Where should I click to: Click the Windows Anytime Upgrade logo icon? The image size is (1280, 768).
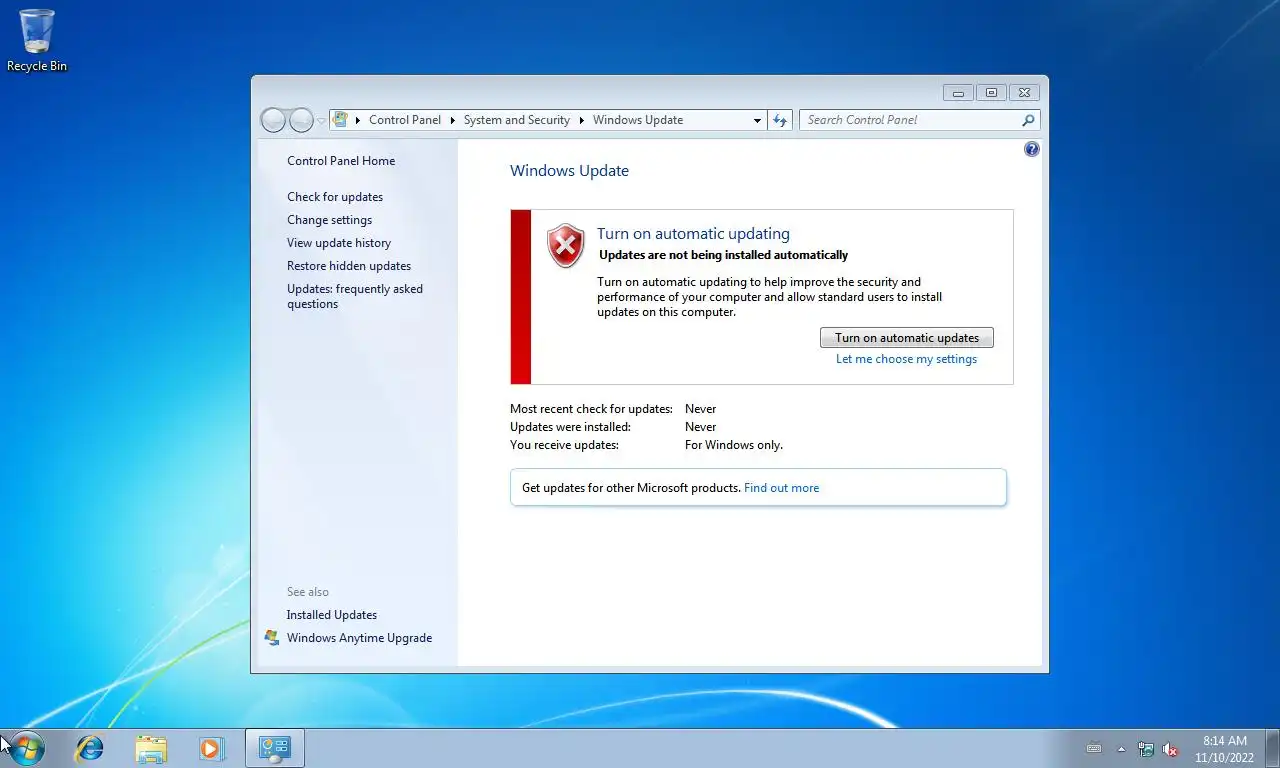tap(272, 638)
